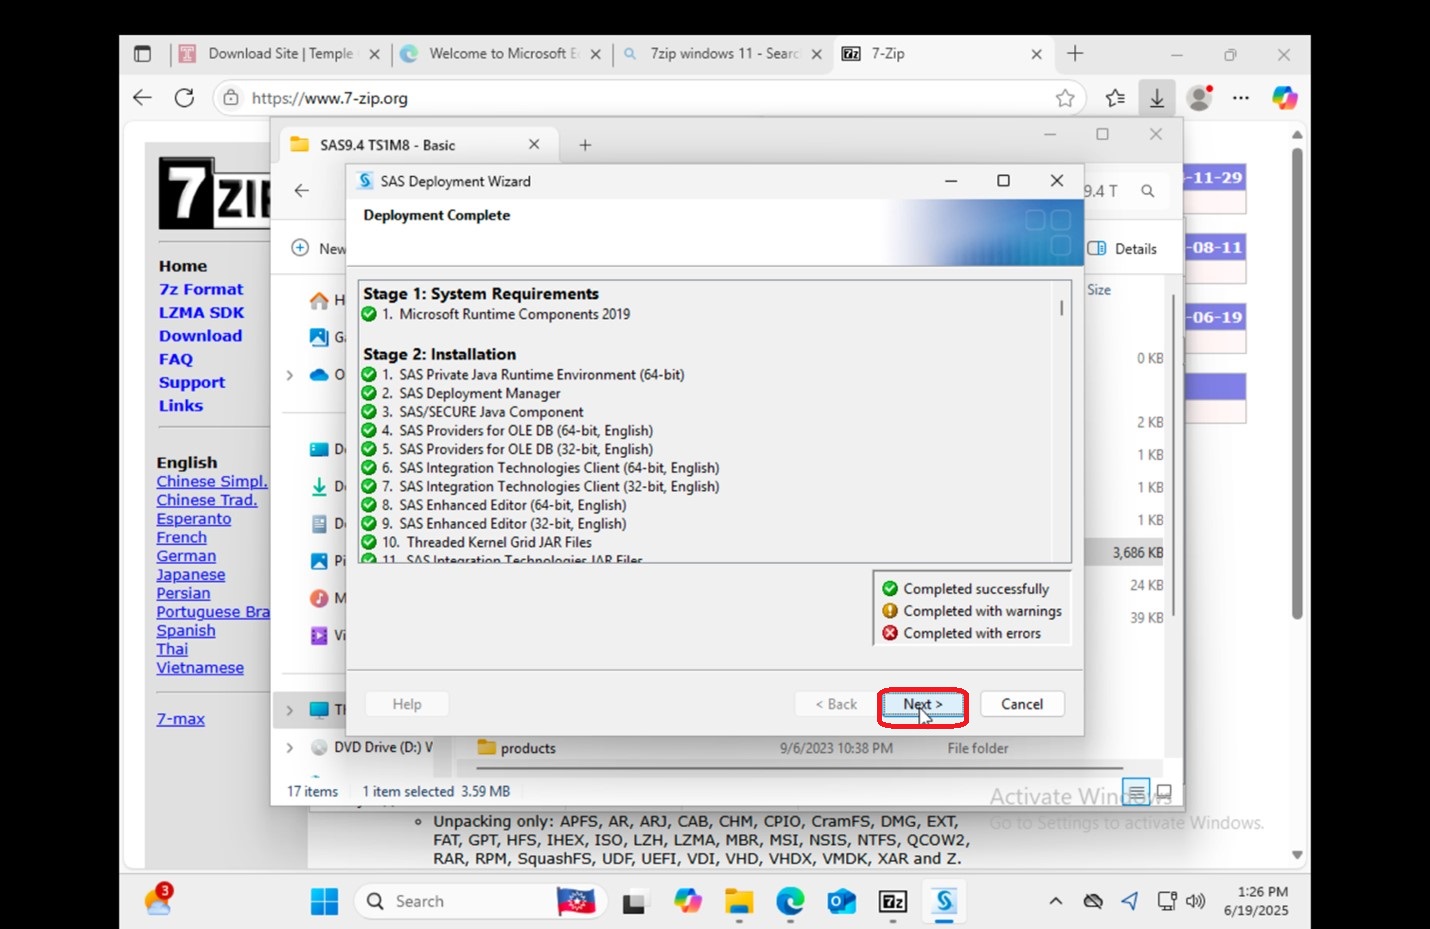This screenshot has width=1430, height=929.
Task: Open 7-Zip File Manager from taskbar
Action: point(893,901)
